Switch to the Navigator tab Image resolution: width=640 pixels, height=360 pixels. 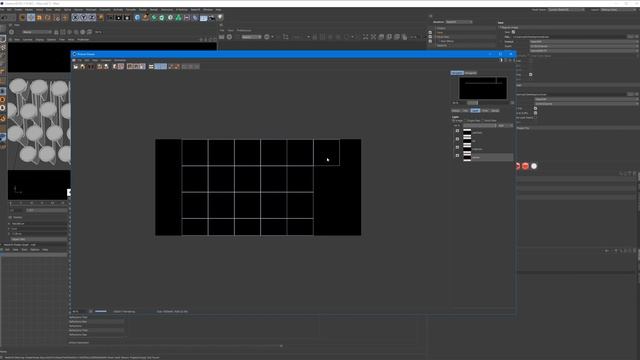457,73
